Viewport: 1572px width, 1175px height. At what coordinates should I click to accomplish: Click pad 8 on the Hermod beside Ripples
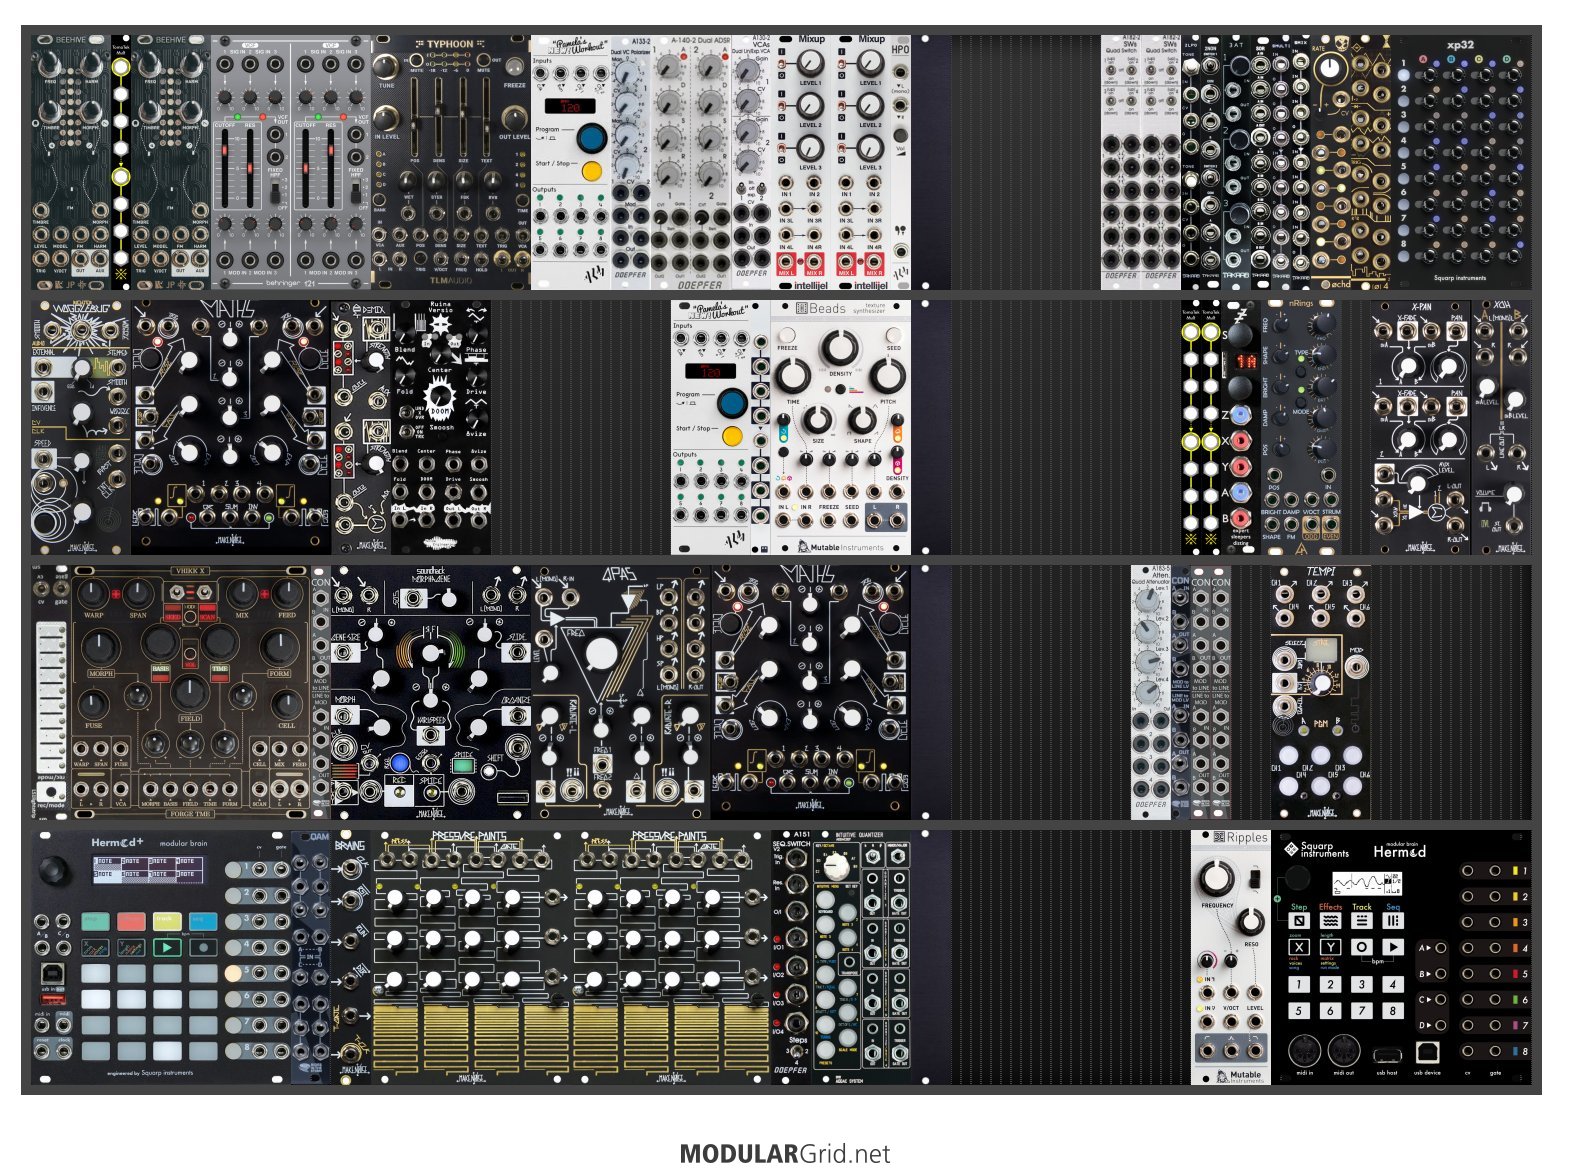click(1393, 1011)
